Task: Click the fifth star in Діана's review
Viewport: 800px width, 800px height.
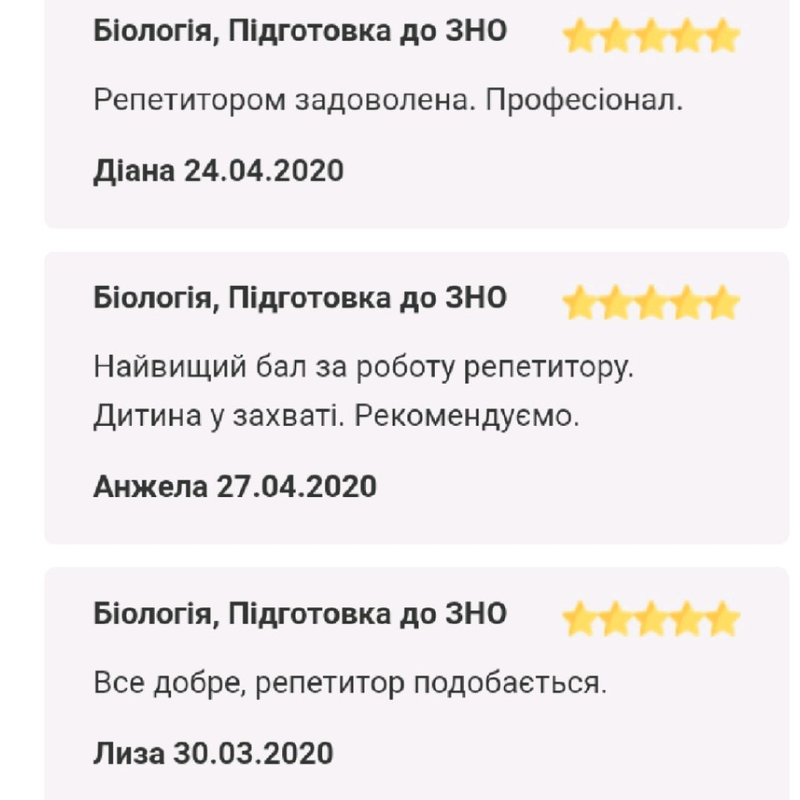Action: click(723, 38)
